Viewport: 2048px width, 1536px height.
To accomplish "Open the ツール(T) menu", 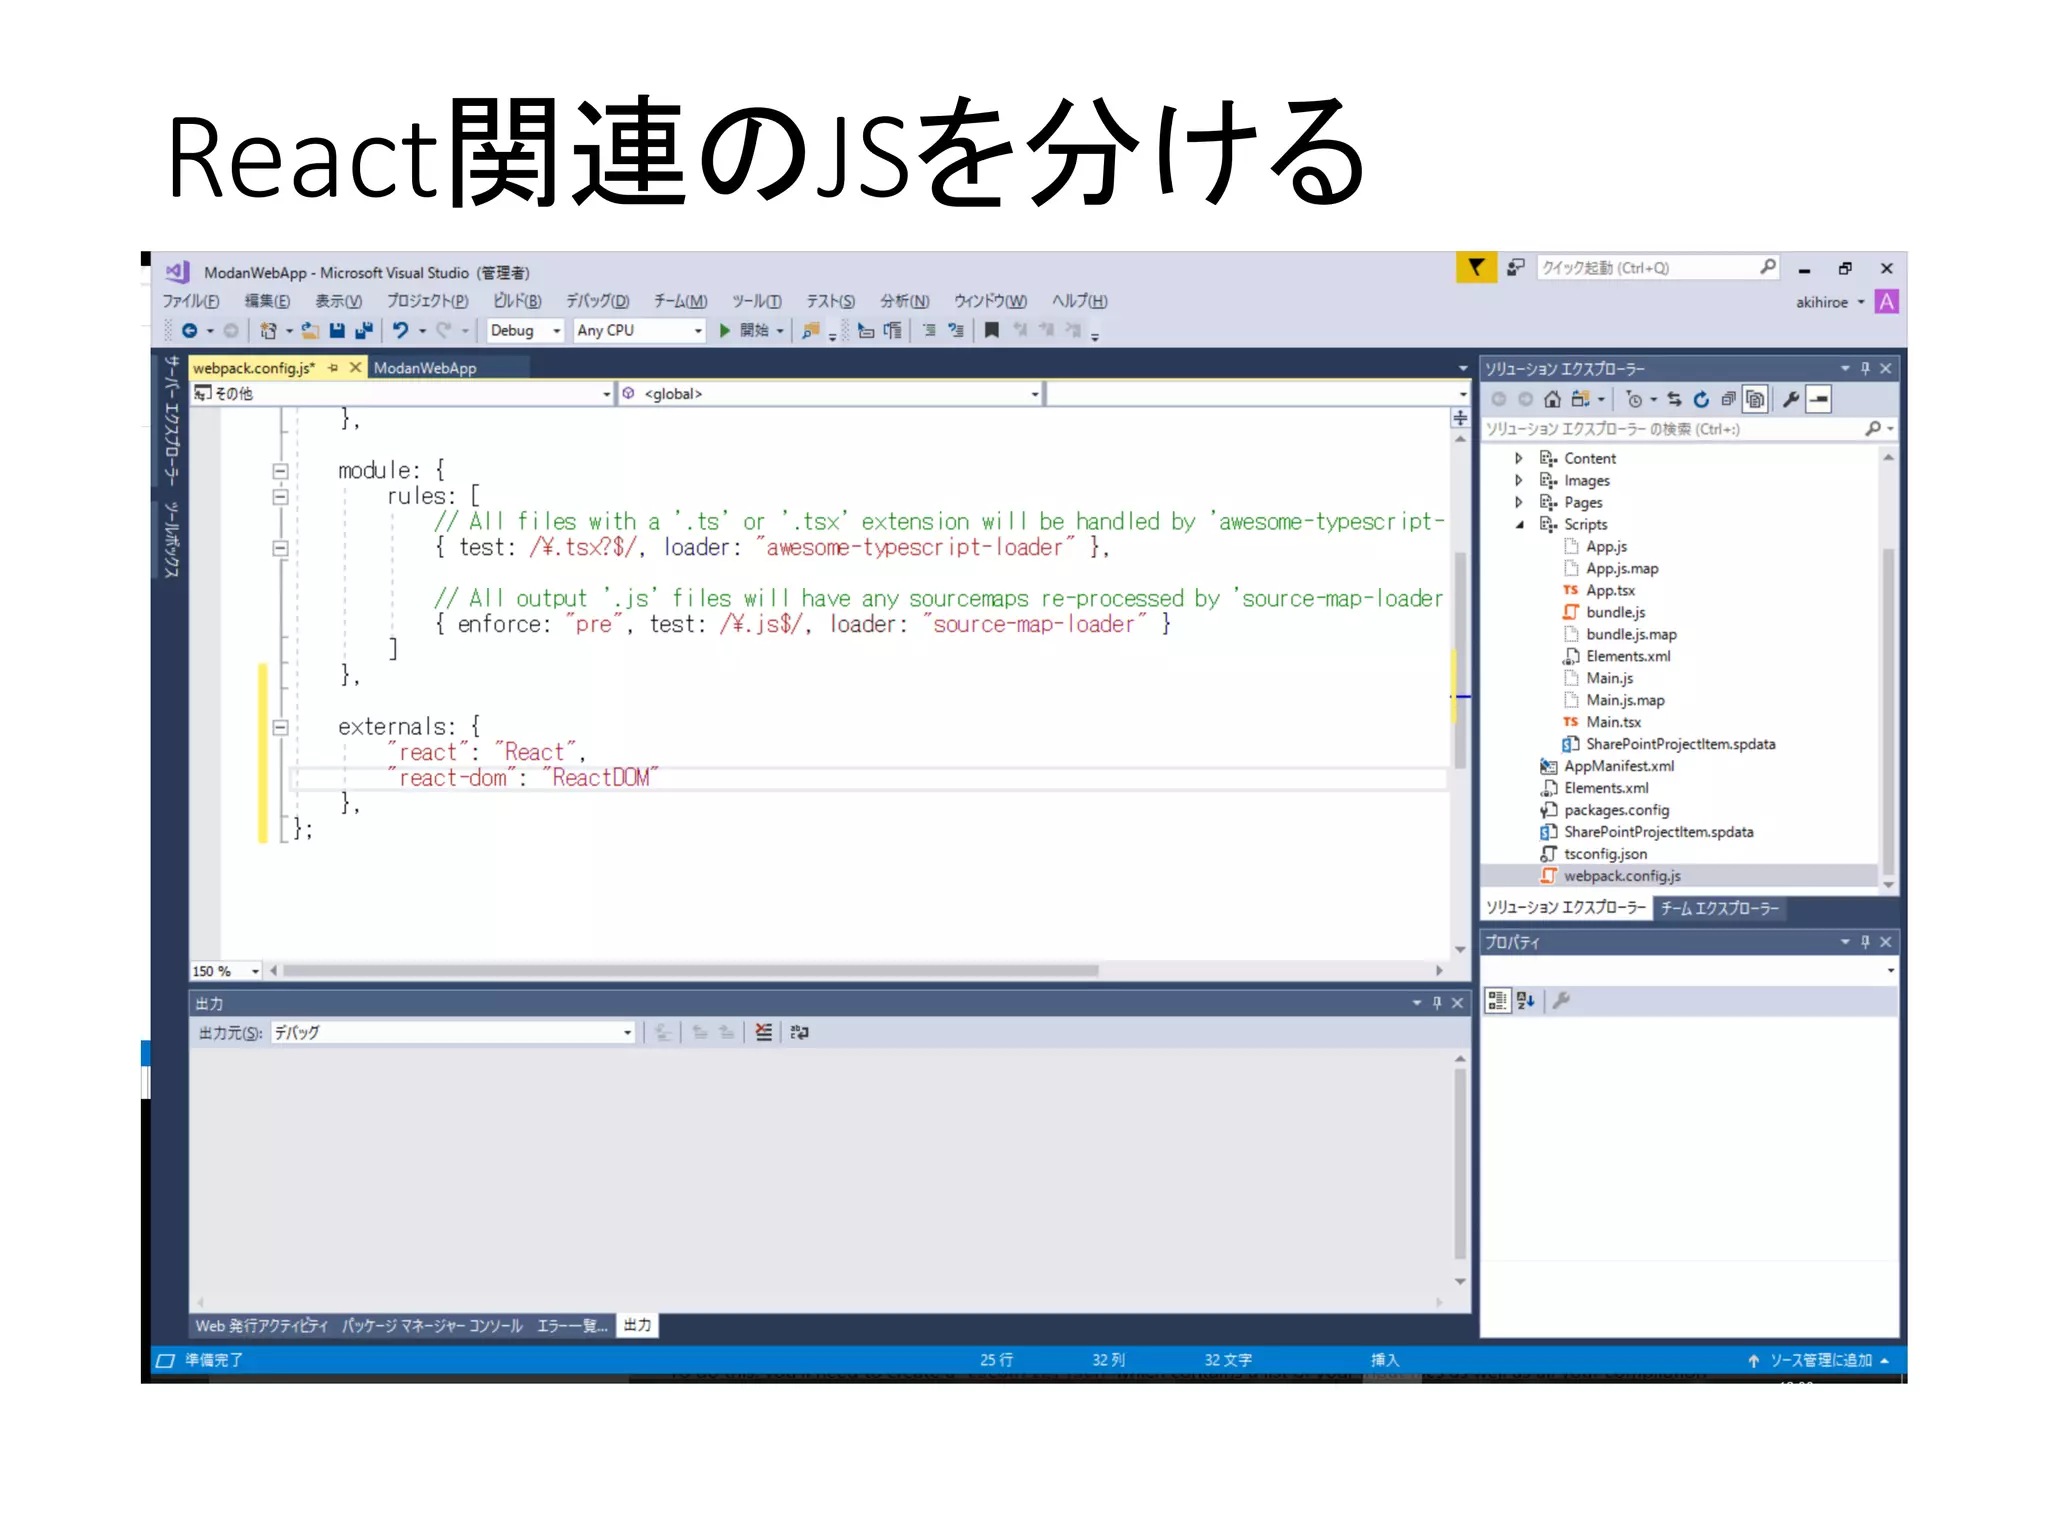I will [756, 301].
